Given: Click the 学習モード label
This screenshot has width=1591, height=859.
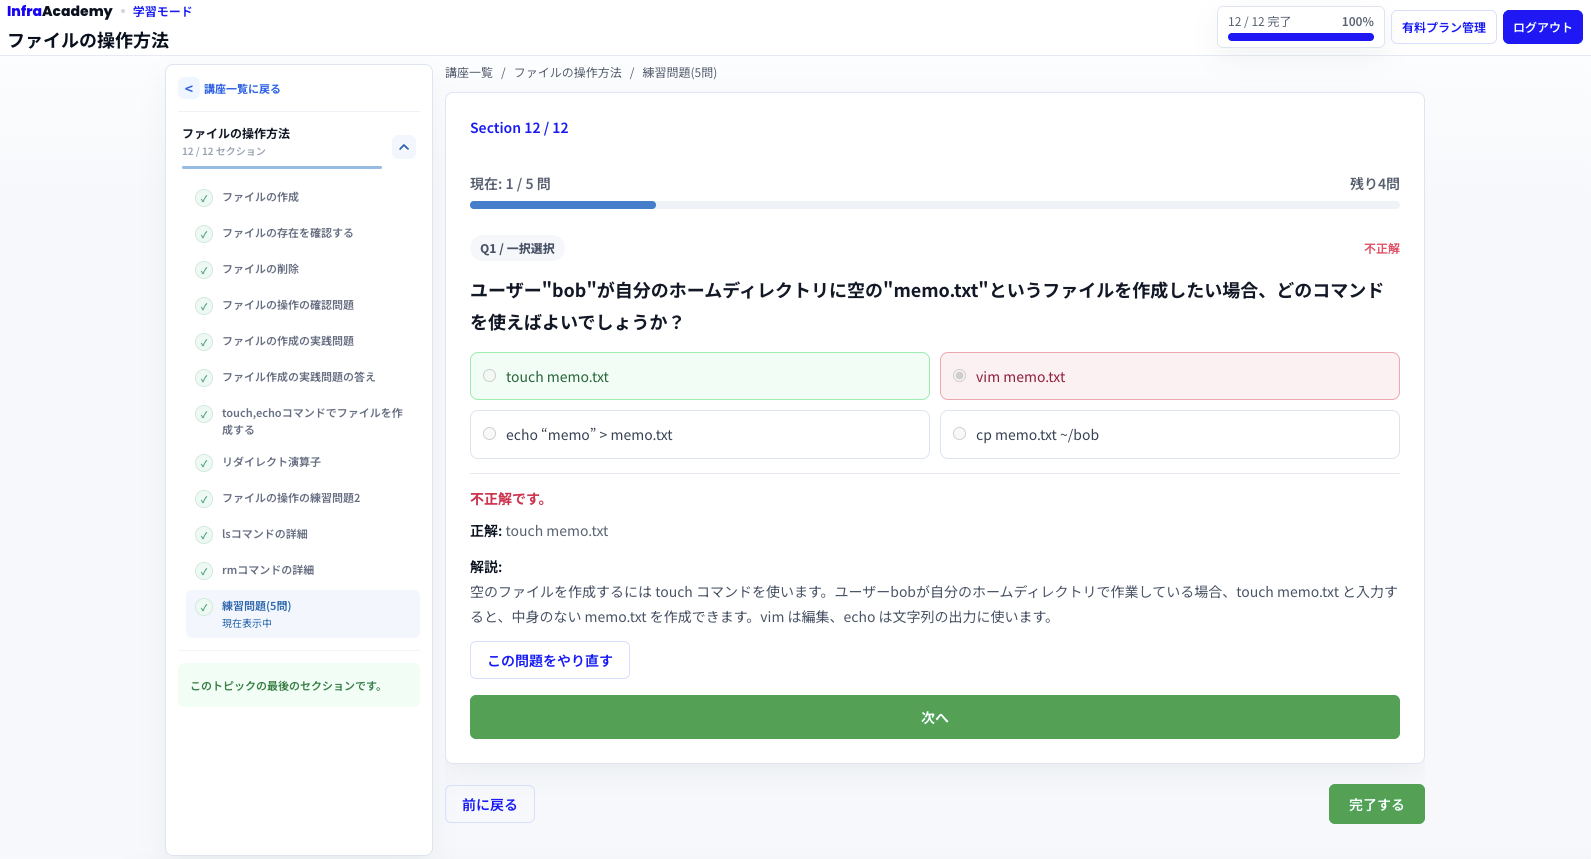Looking at the screenshot, I should (x=162, y=12).
